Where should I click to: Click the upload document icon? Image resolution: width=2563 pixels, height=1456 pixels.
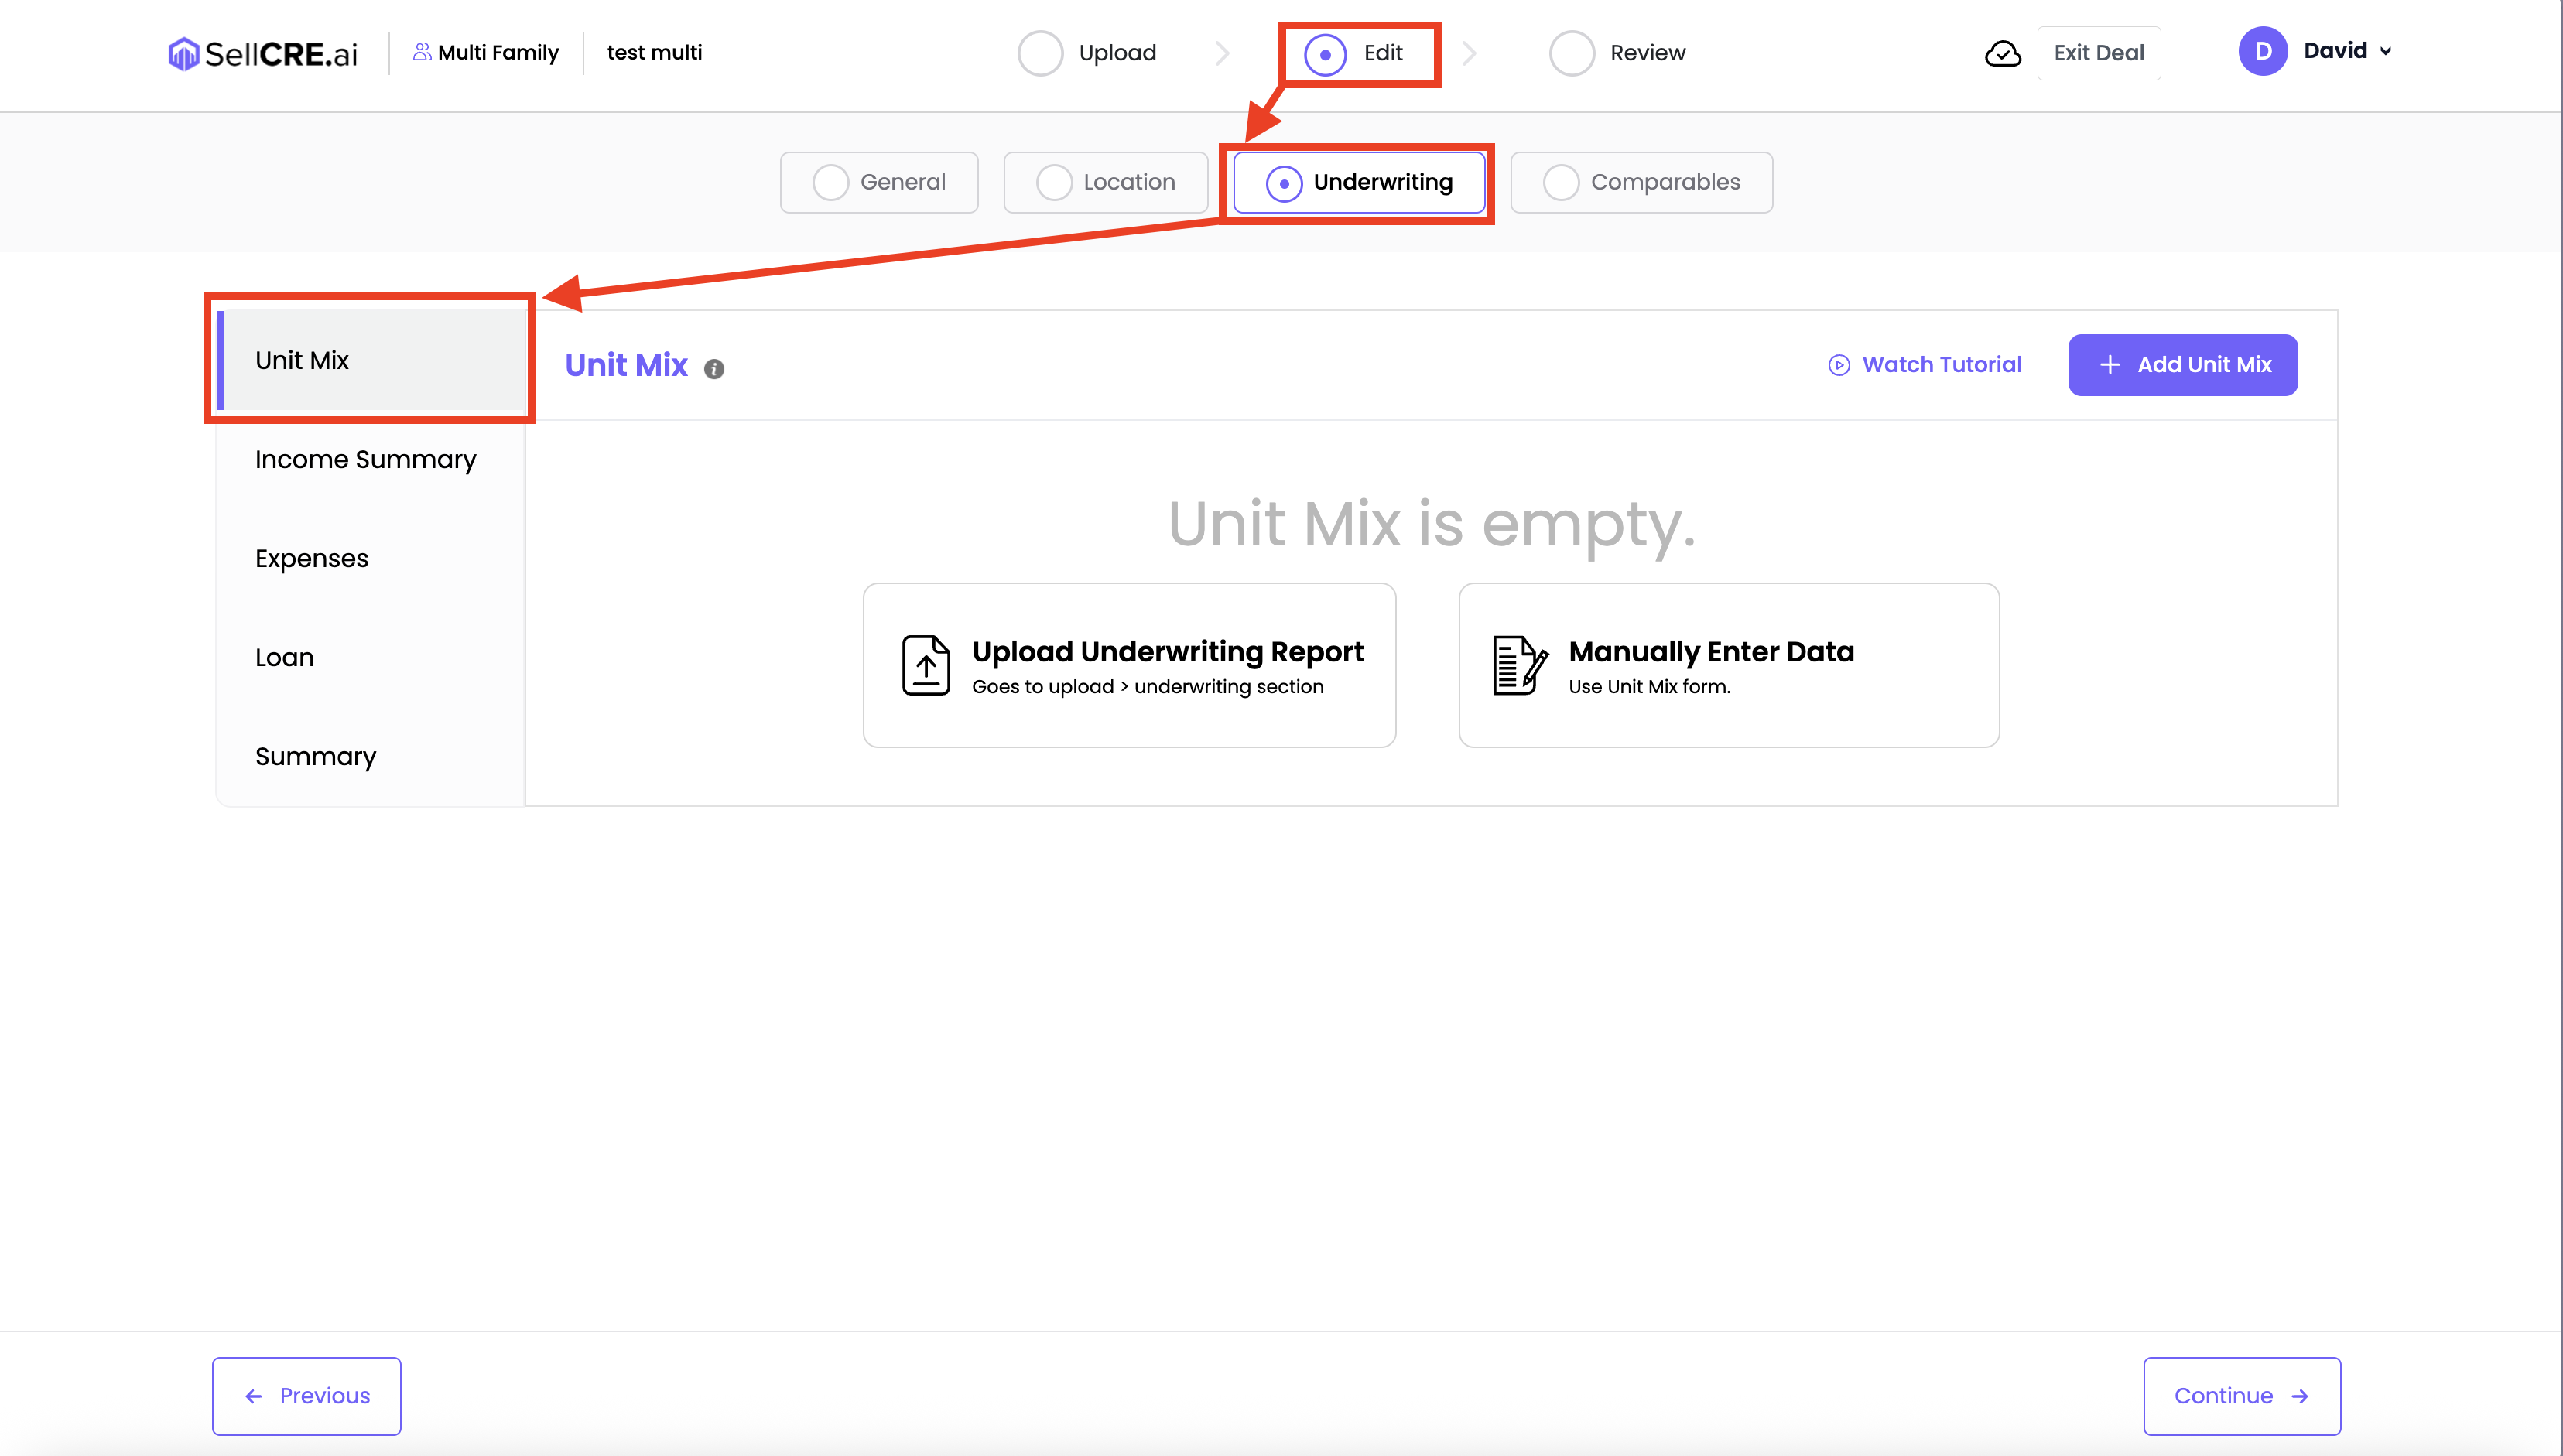tap(926, 665)
